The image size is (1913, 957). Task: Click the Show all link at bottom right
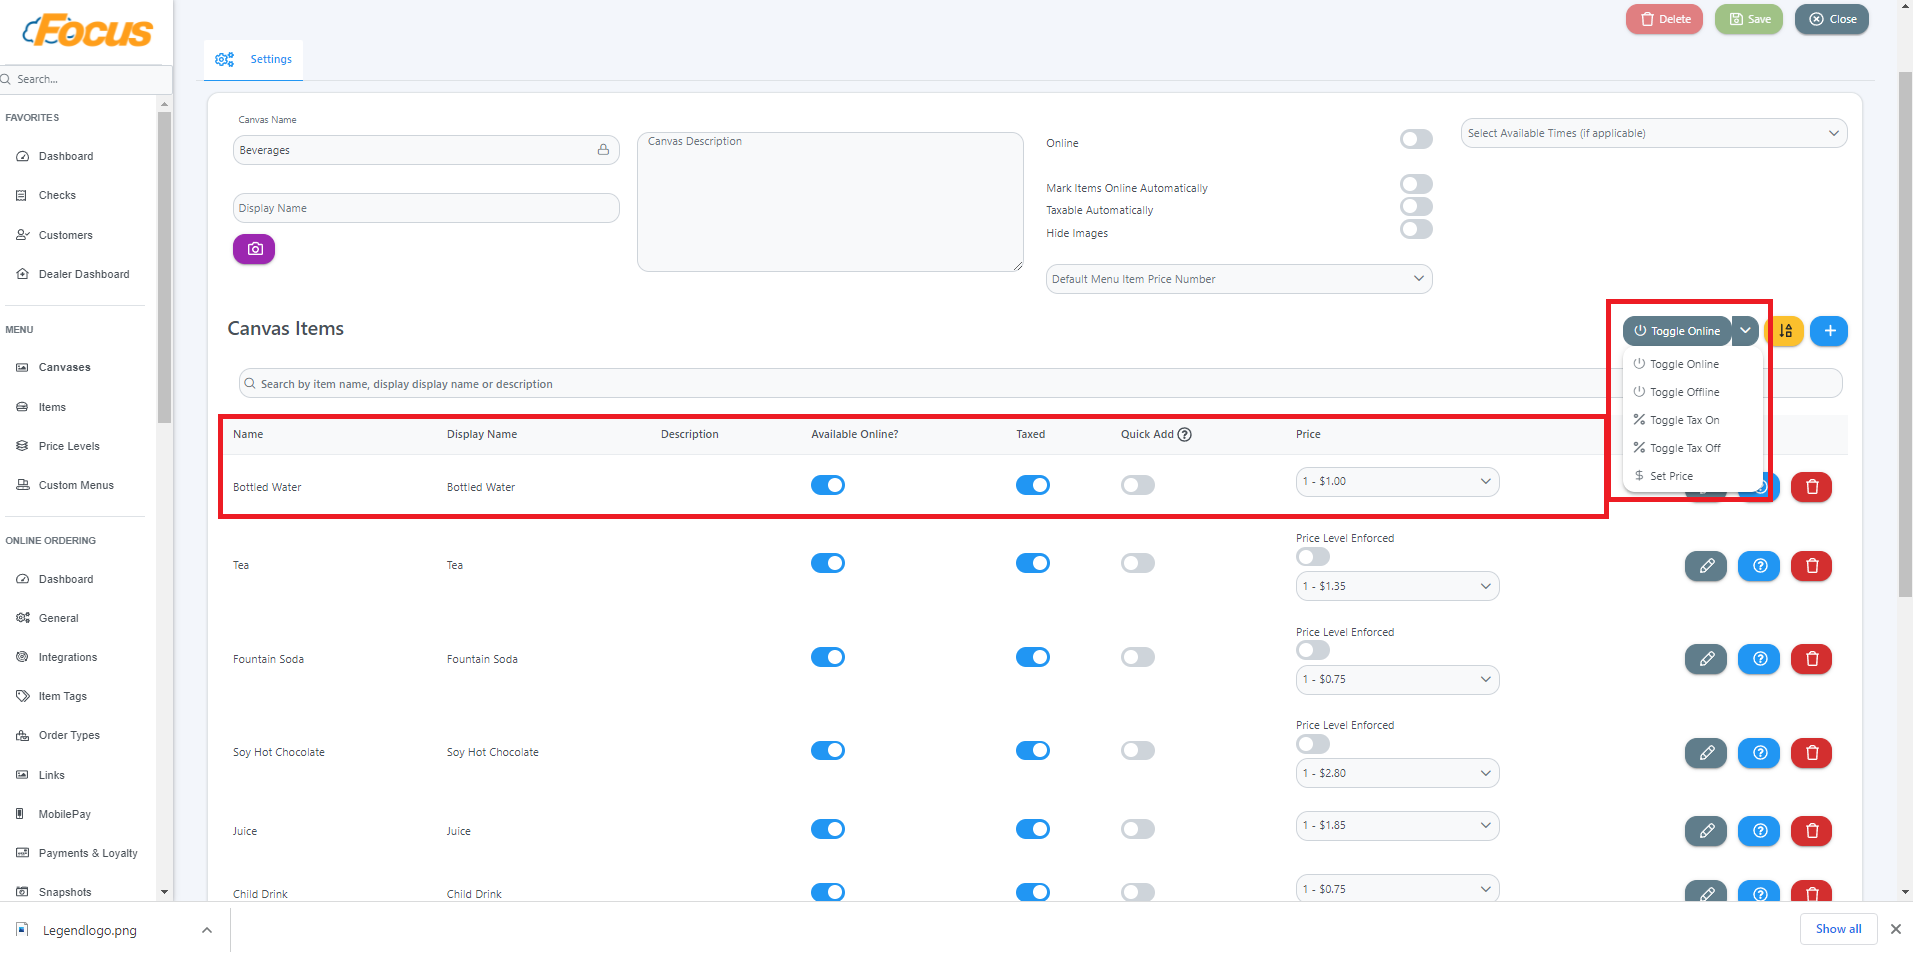coord(1837,929)
